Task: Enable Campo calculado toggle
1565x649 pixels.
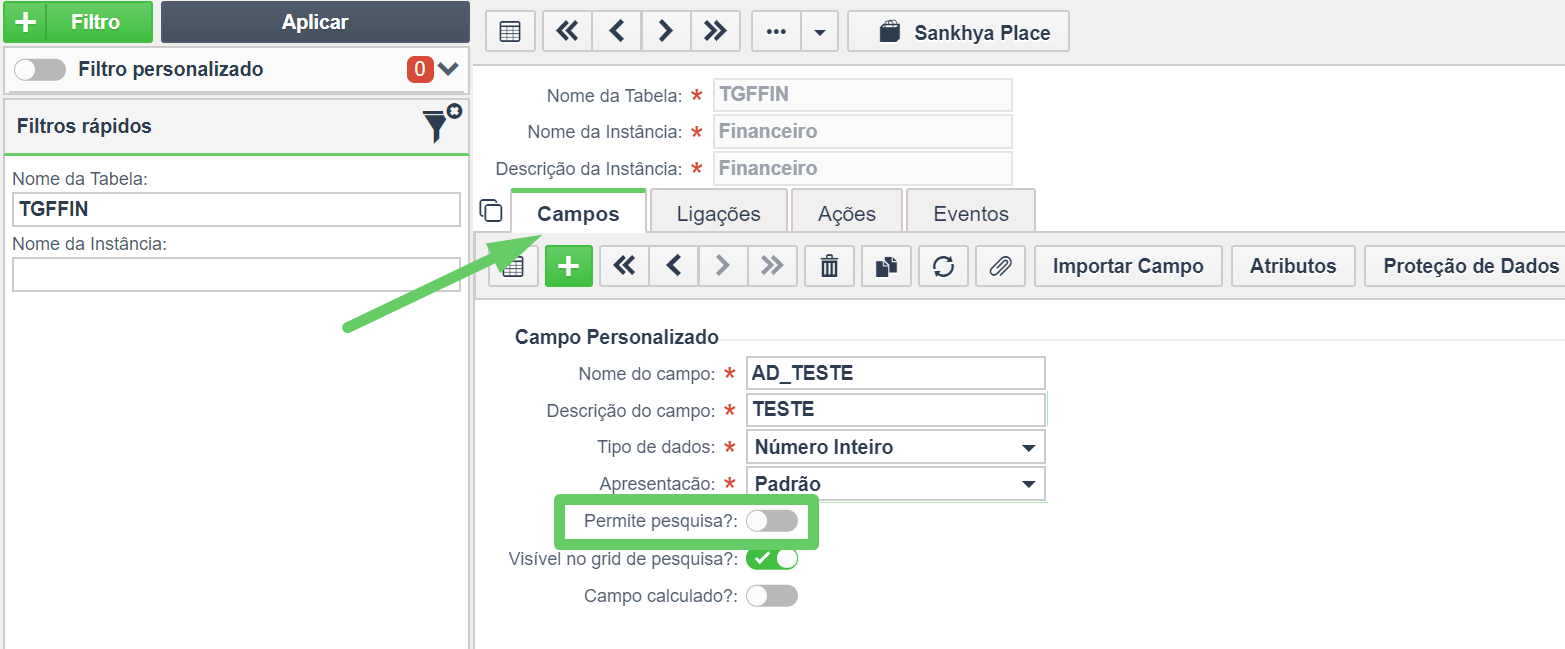Action: (x=772, y=596)
